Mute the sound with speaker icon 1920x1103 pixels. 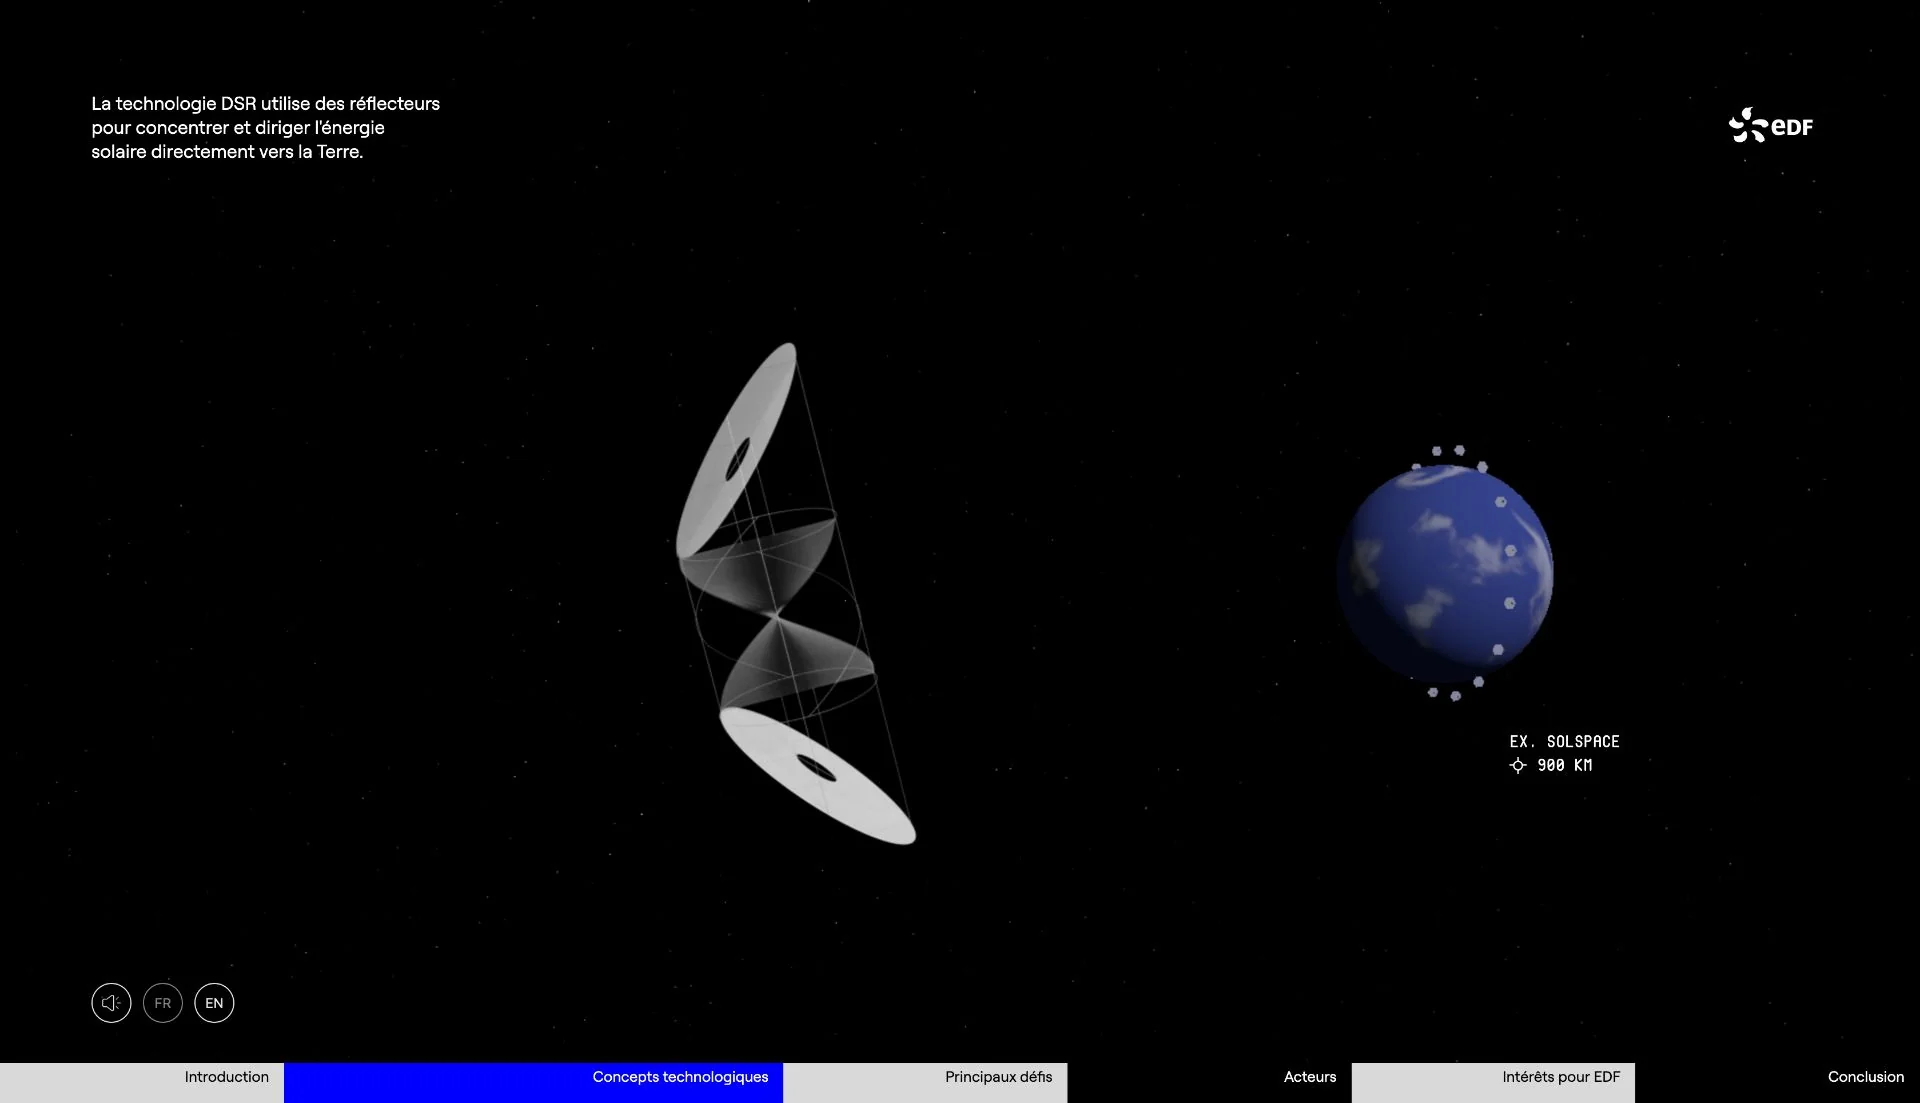111,1003
